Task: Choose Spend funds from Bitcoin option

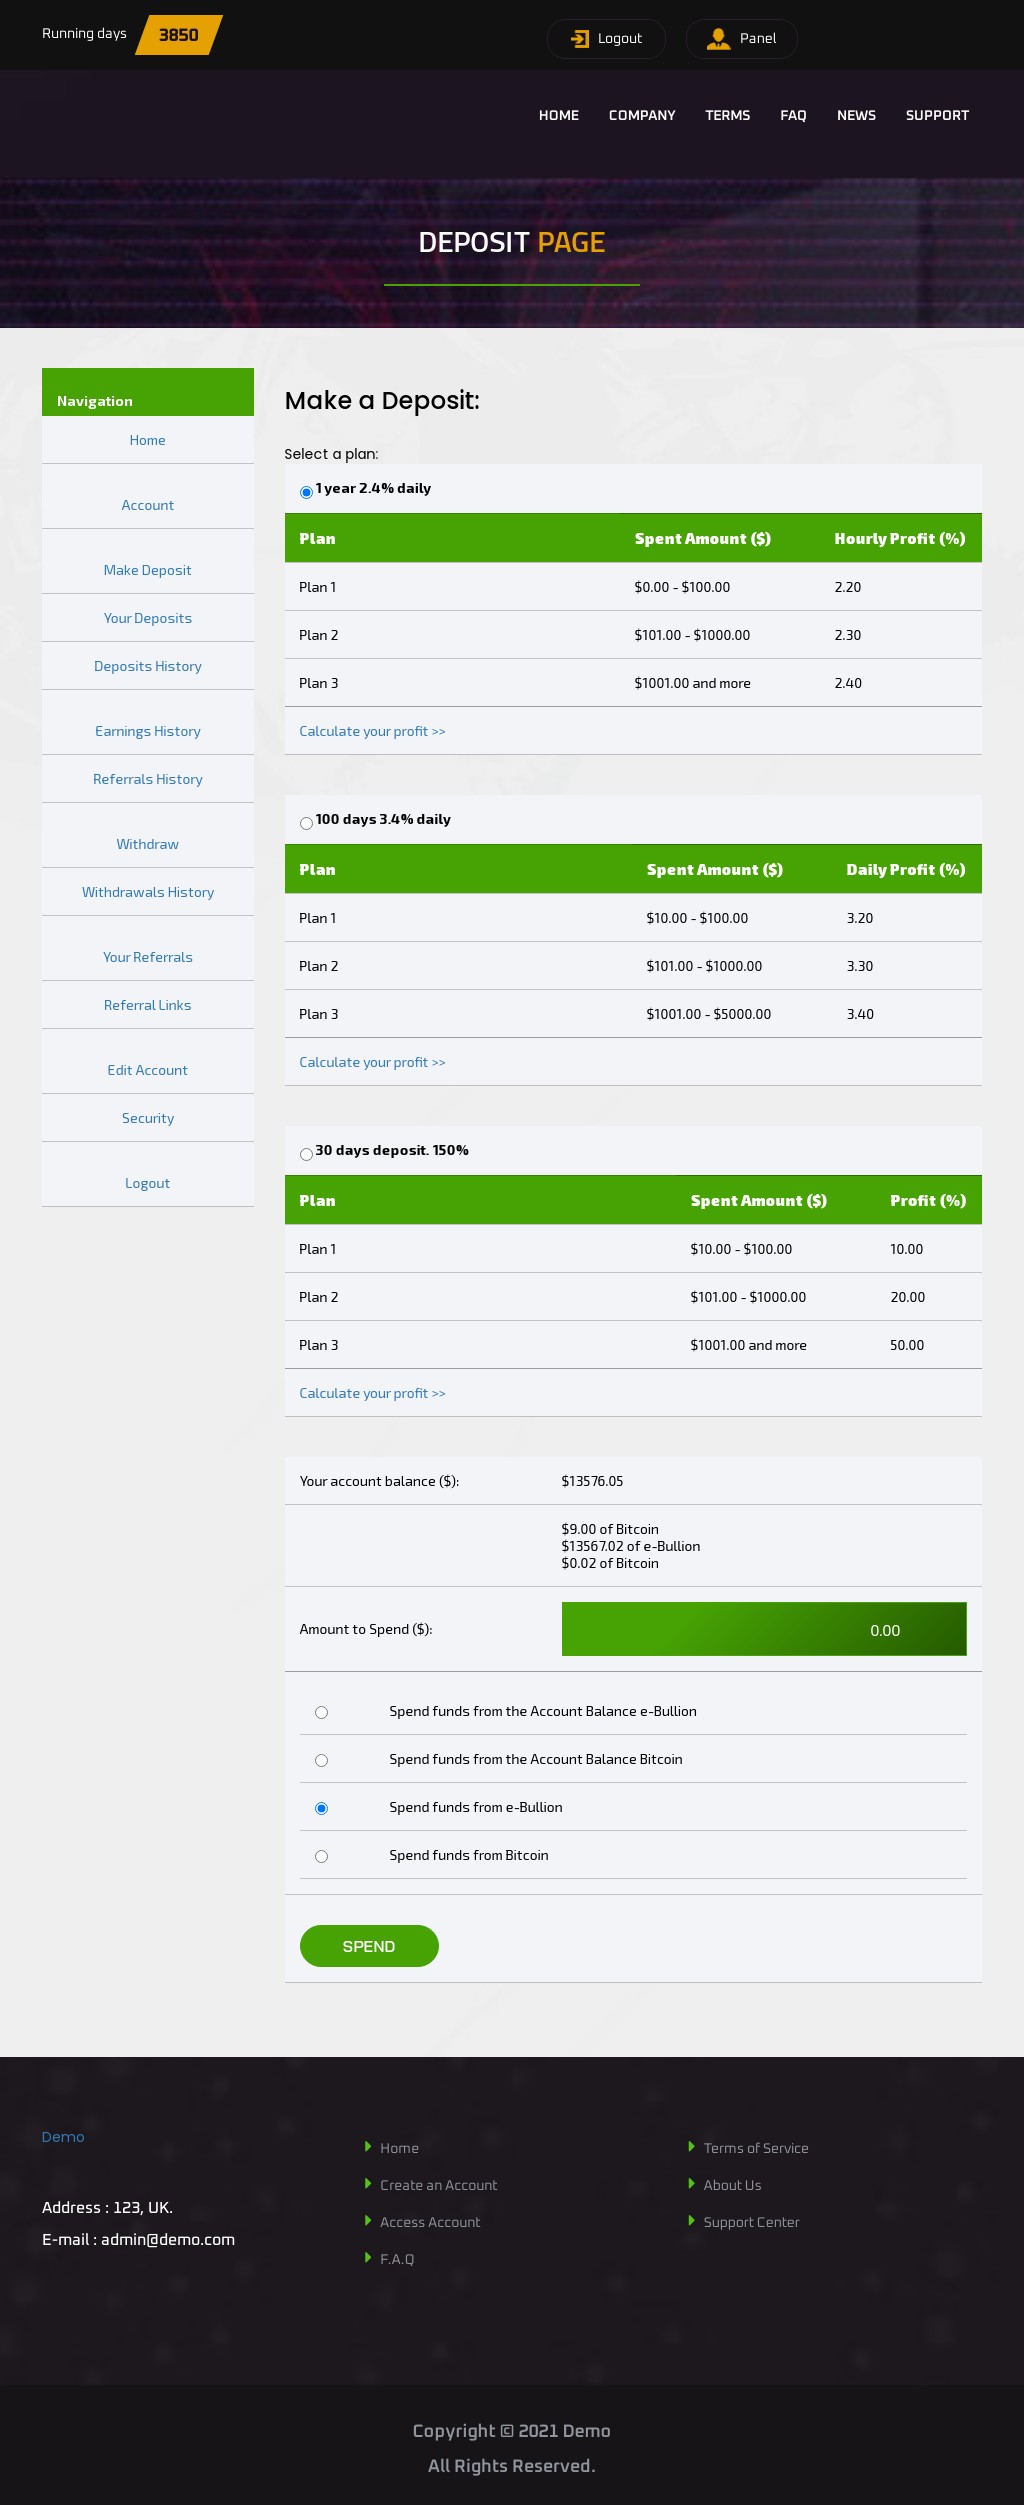Action: (321, 1856)
